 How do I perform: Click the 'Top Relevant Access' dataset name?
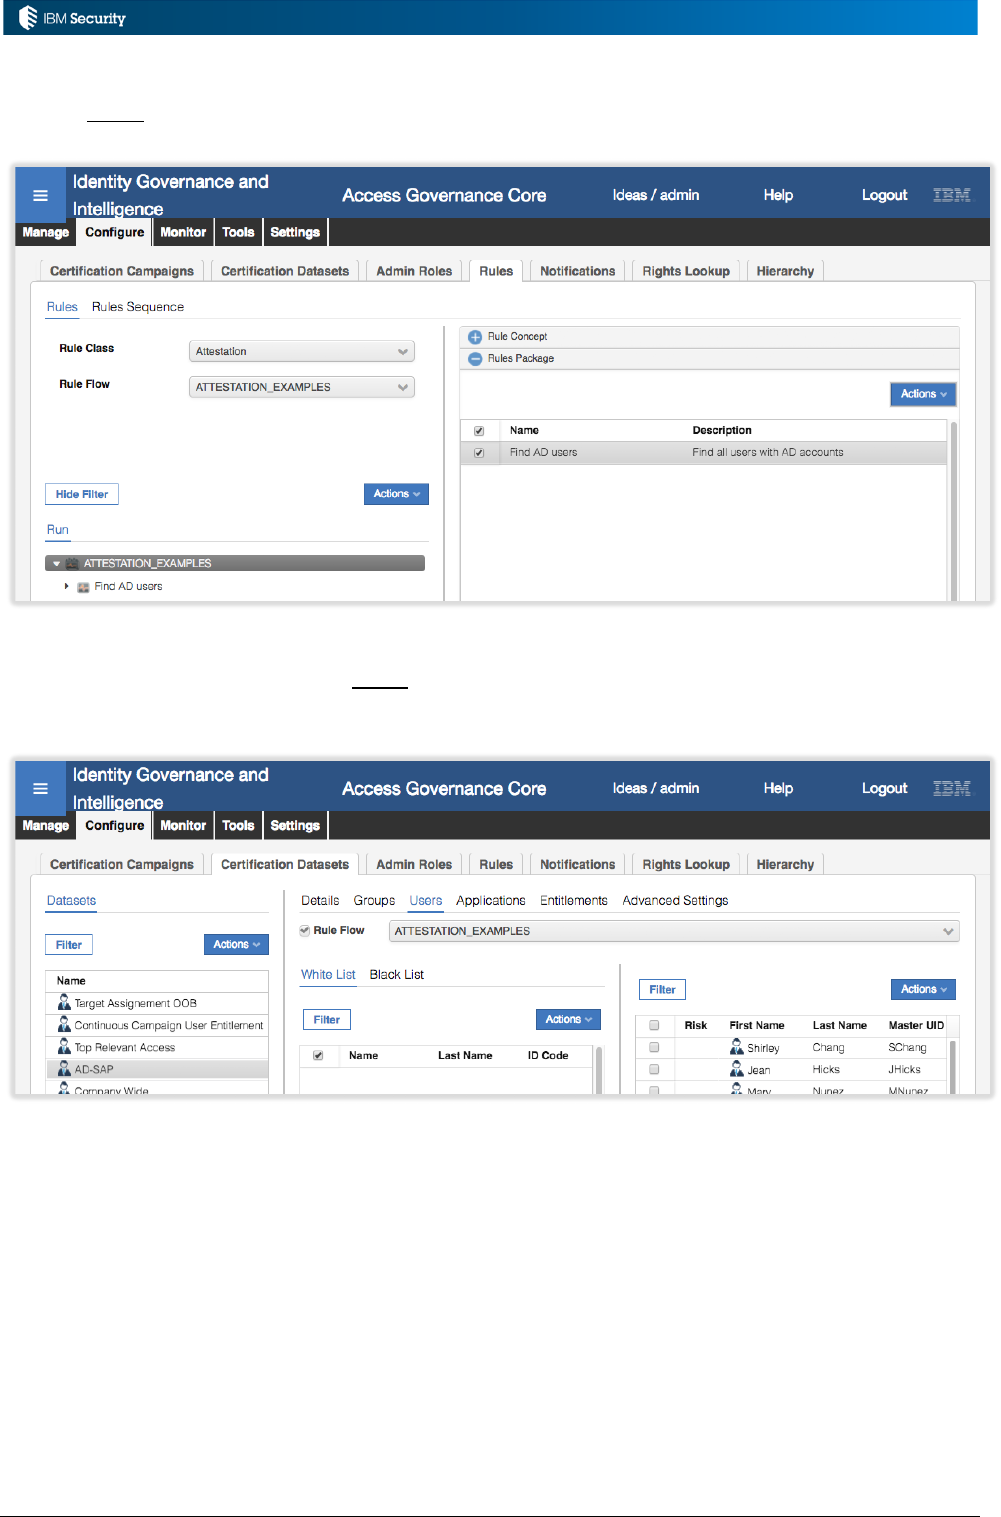[125, 1048]
